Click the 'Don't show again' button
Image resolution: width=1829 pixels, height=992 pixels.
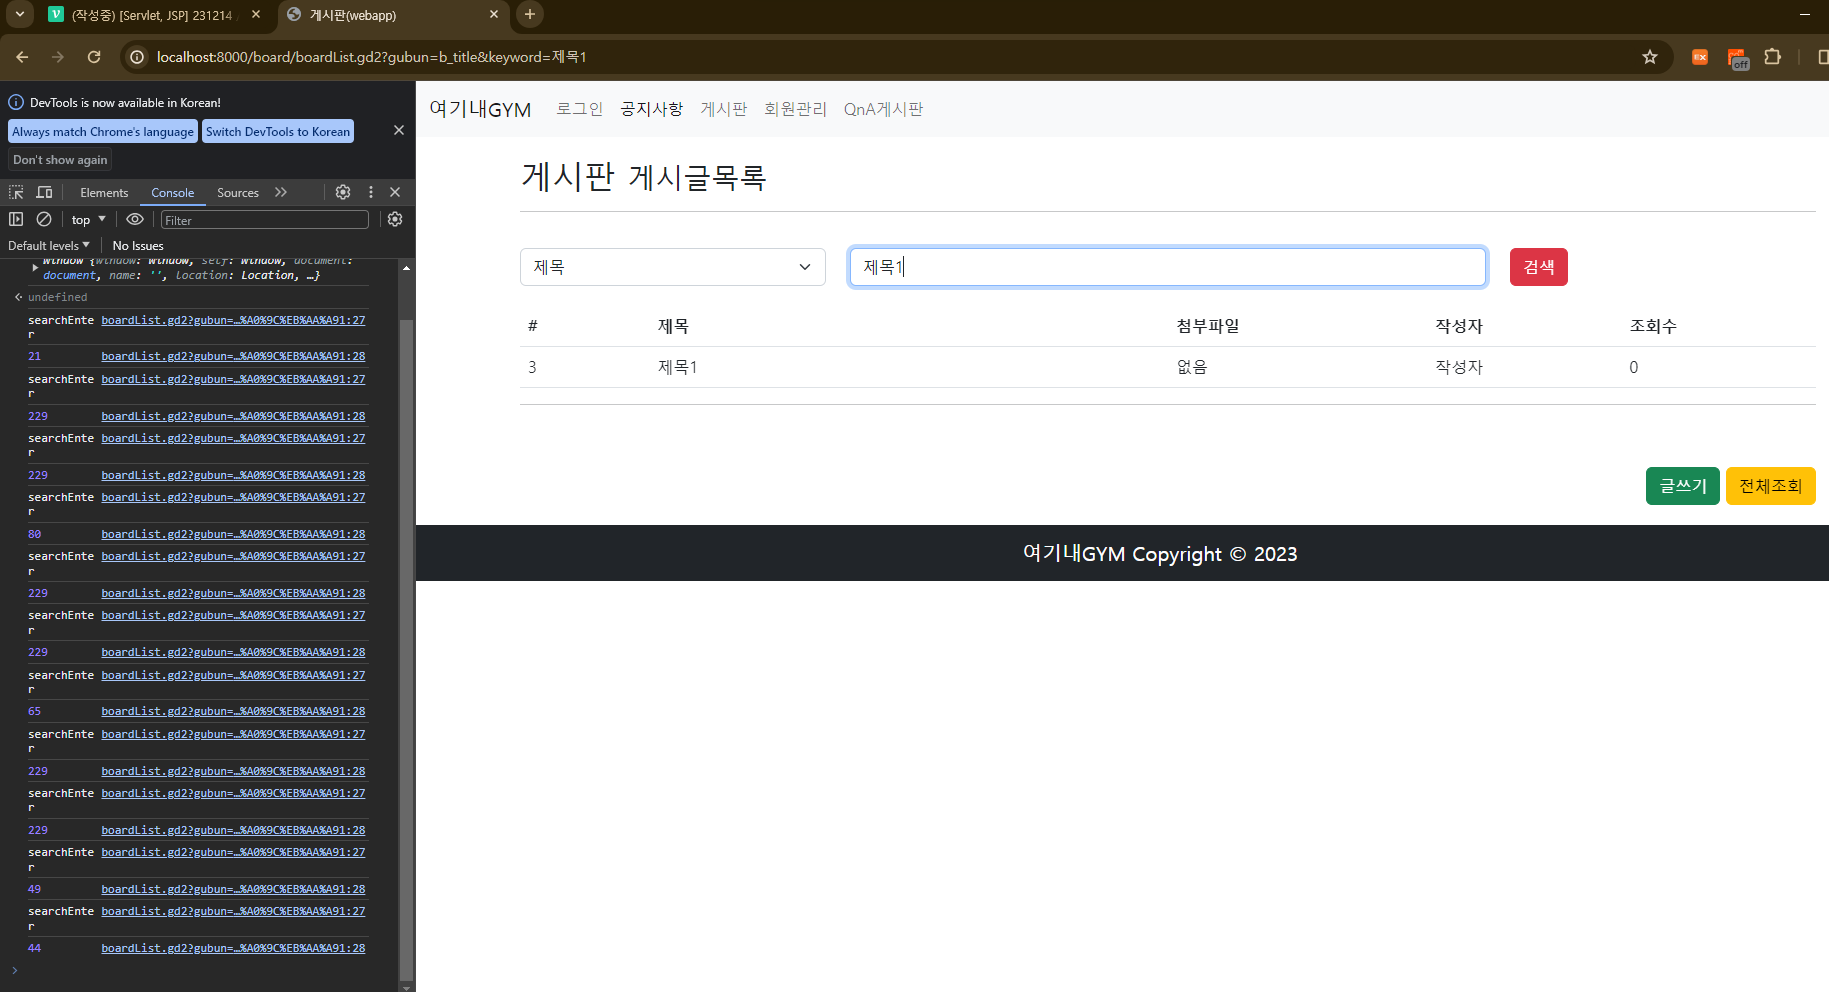[x=60, y=160]
